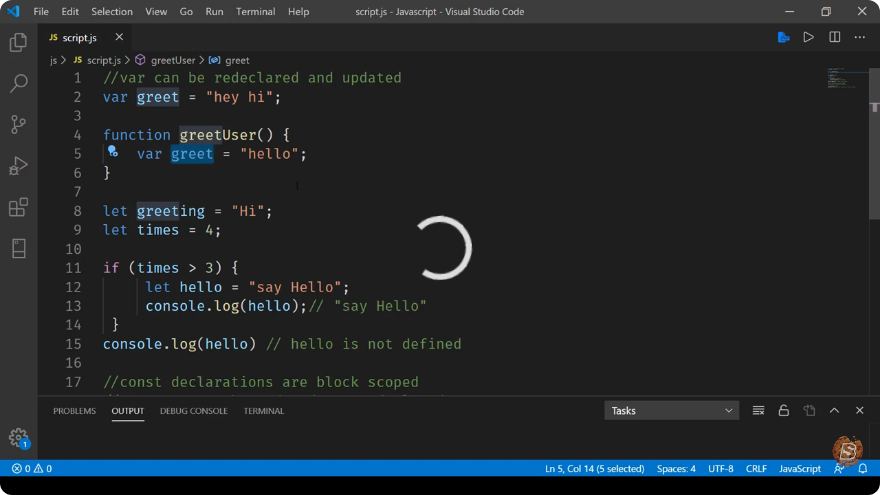880x495 pixels.
Task: Clear the output panel
Action: [x=758, y=411]
